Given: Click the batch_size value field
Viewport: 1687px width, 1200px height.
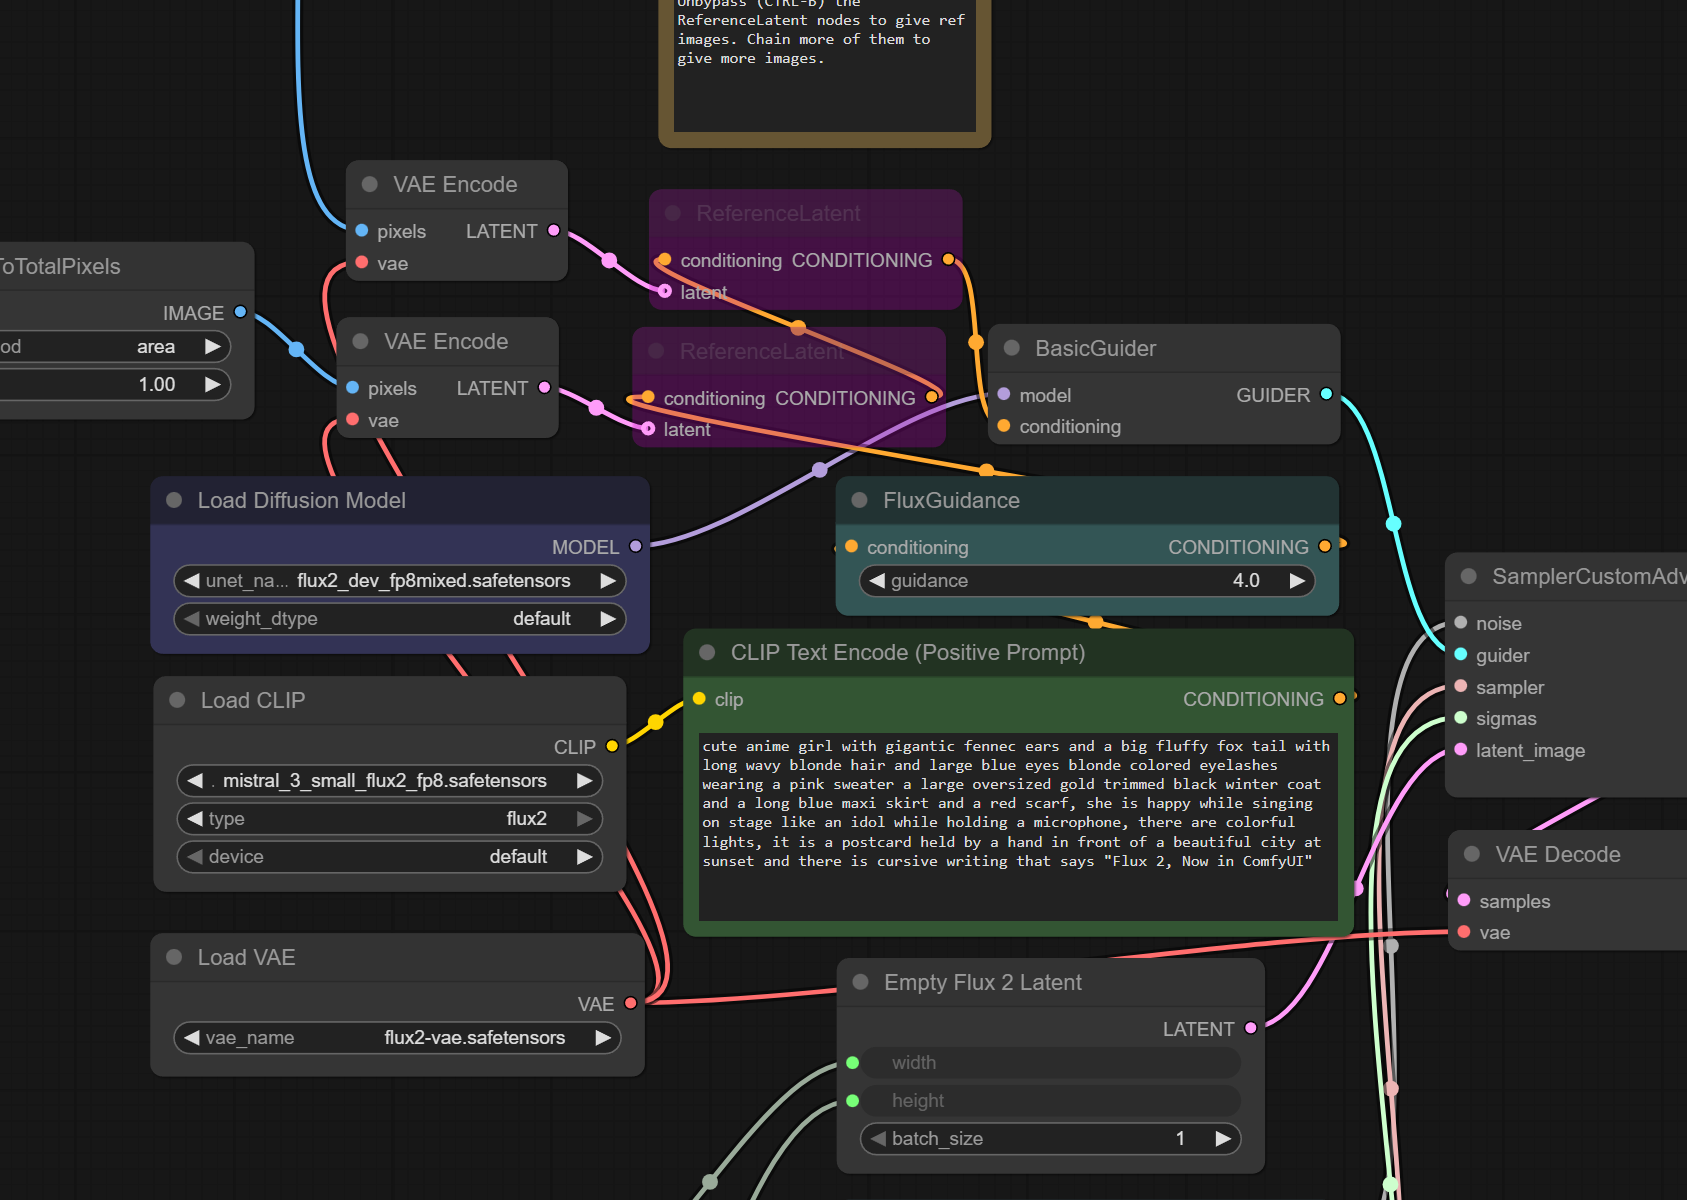Looking at the screenshot, I should [x=1050, y=1138].
